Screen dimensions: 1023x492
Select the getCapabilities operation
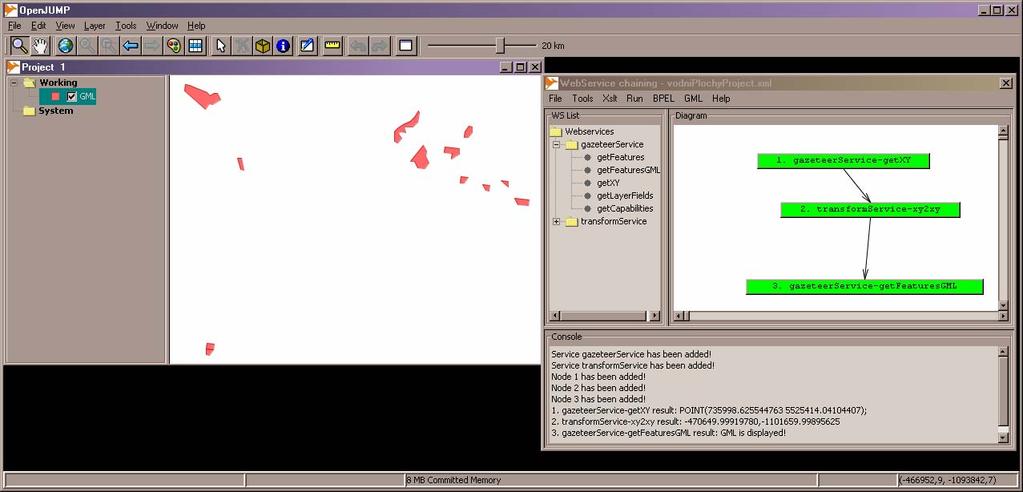tap(625, 209)
